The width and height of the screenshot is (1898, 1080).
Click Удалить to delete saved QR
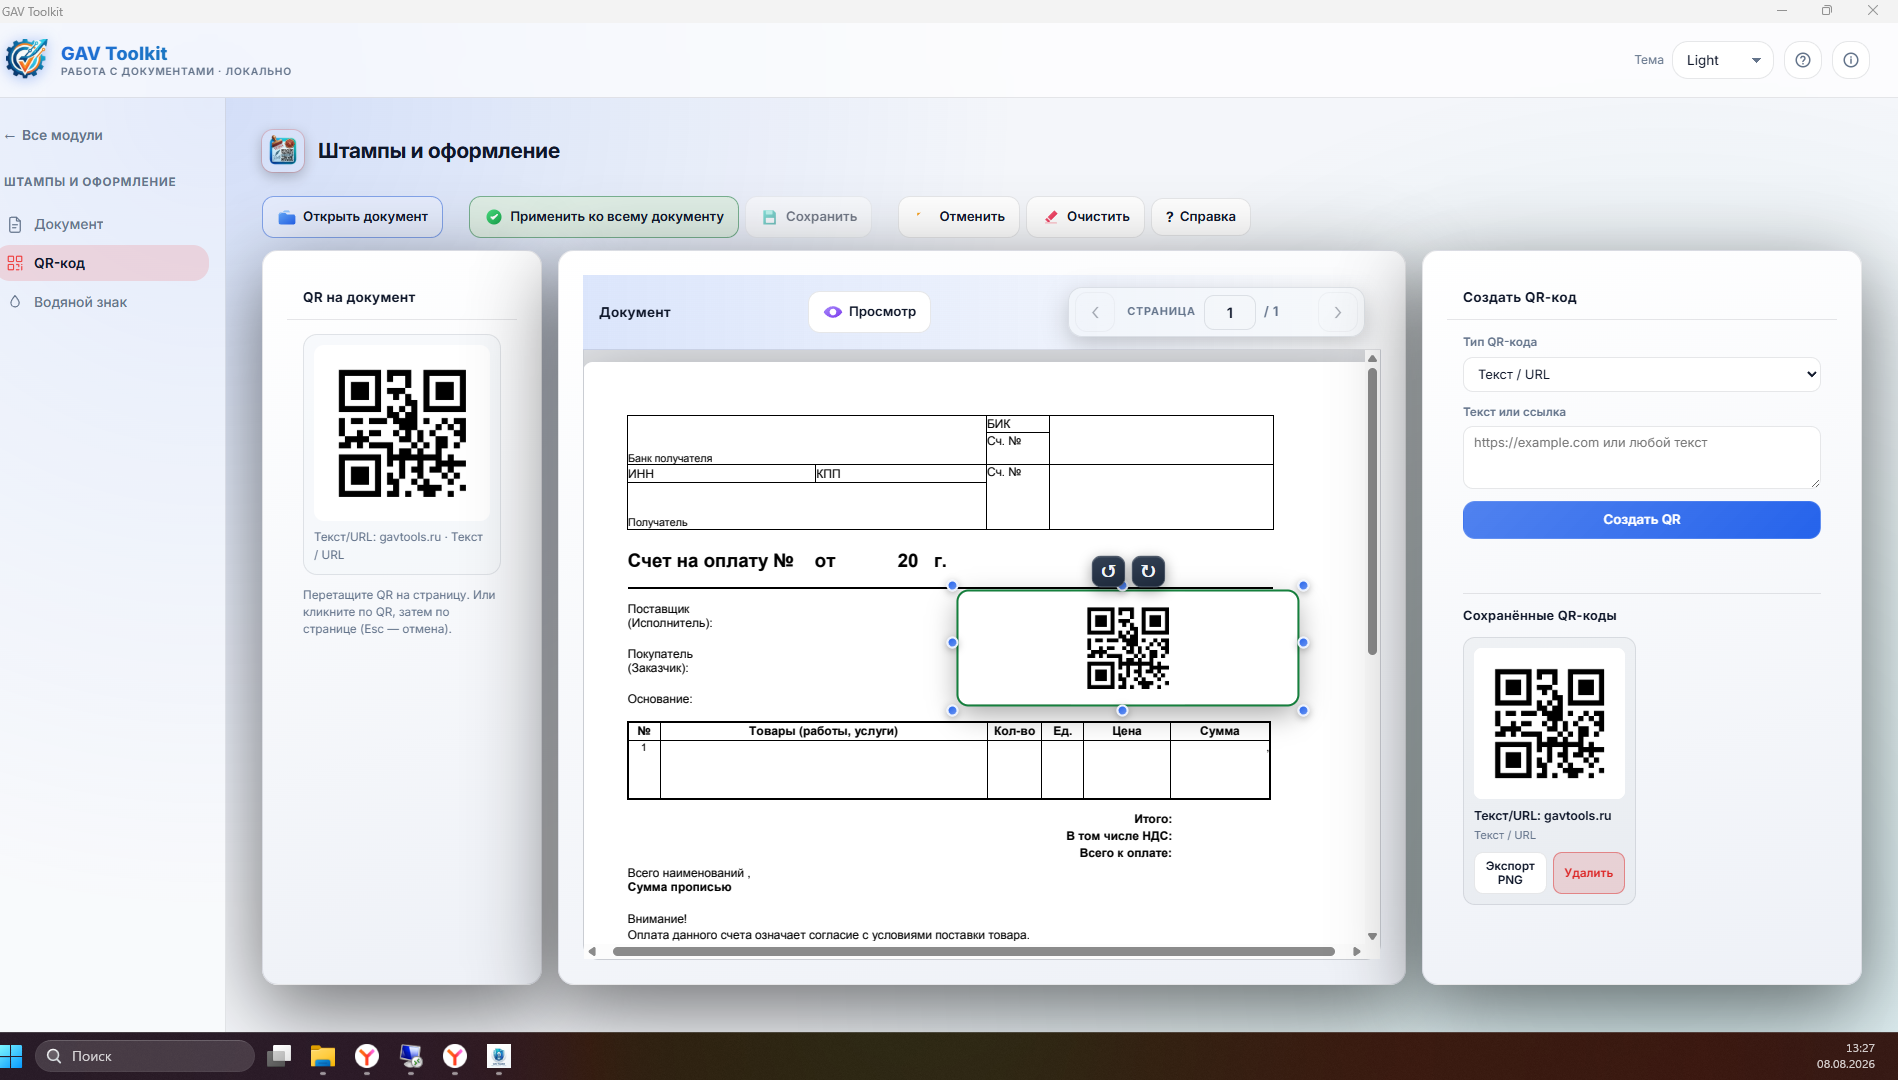[1588, 873]
